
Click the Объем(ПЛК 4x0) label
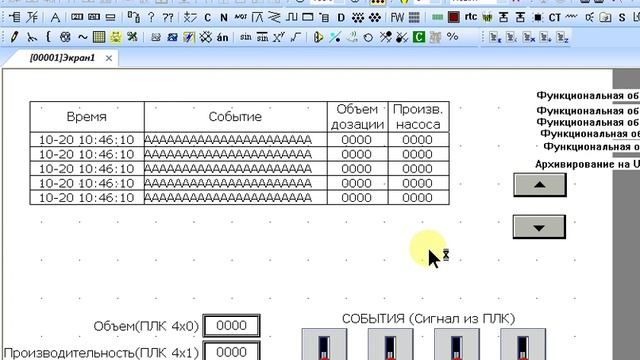(x=146, y=326)
